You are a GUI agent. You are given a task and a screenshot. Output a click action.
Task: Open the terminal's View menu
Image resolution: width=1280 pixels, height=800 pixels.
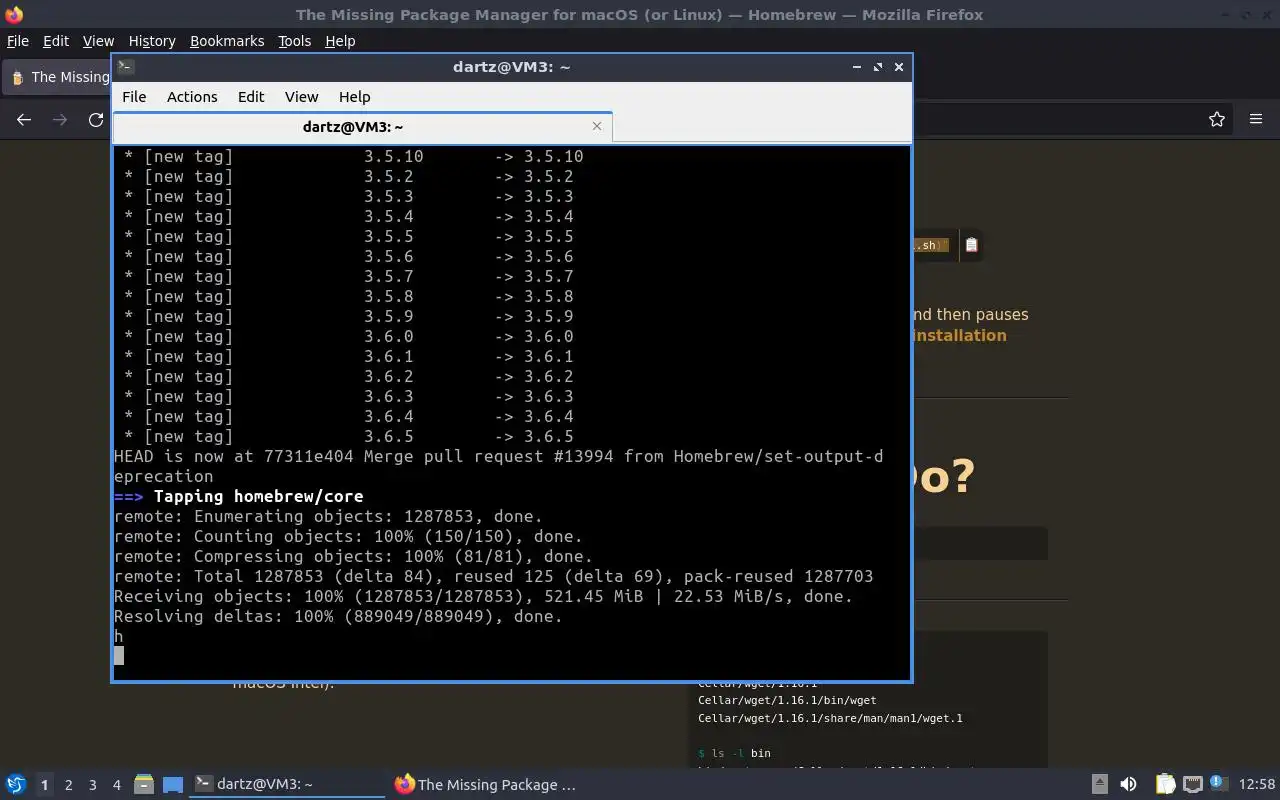(301, 97)
